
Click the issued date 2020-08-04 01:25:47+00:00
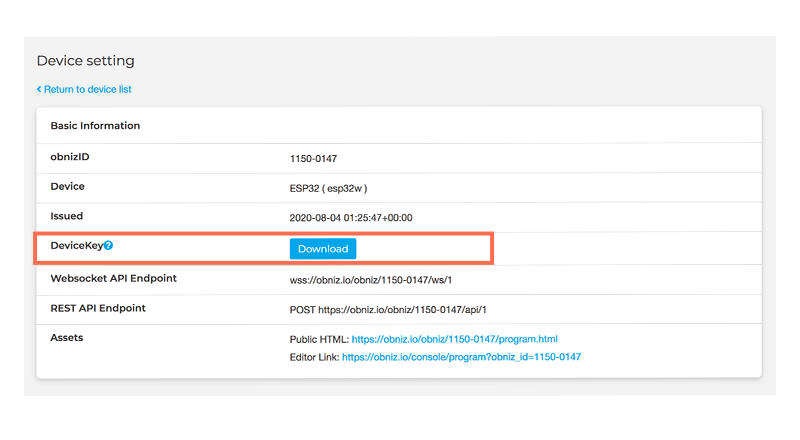click(351, 218)
